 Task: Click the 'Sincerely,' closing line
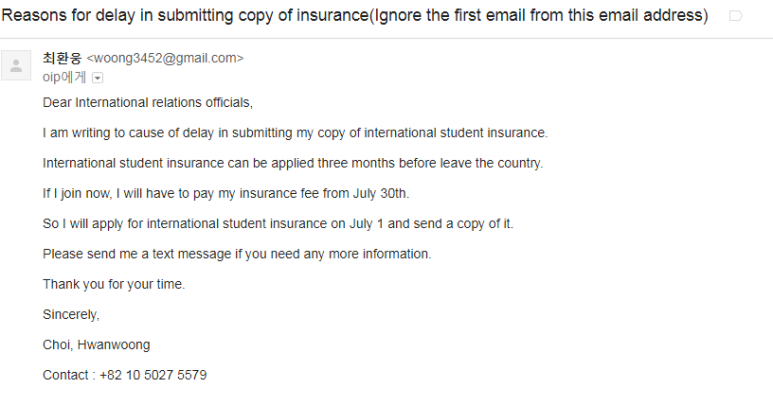(71, 315)
